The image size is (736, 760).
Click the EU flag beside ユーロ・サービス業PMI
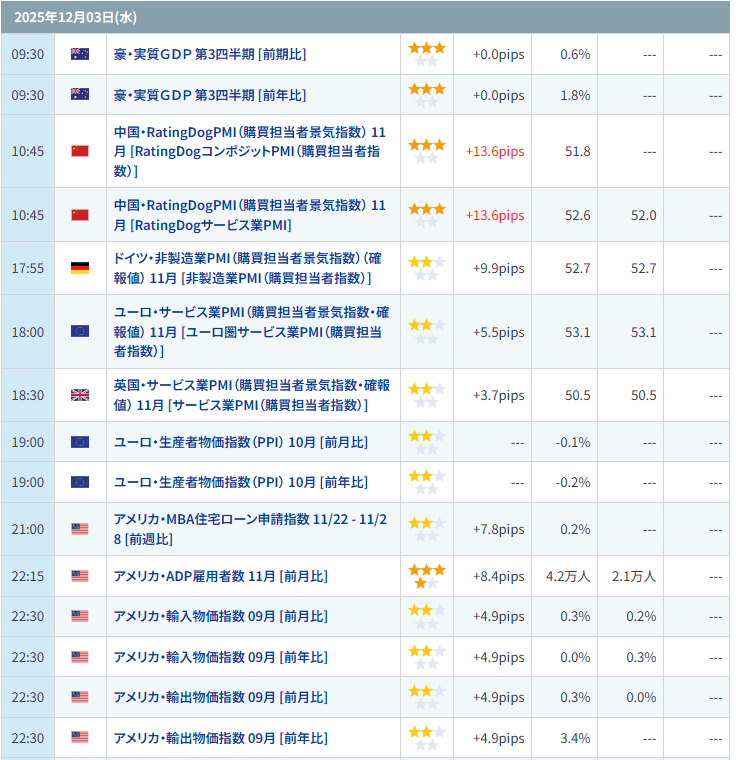(80, 332)
